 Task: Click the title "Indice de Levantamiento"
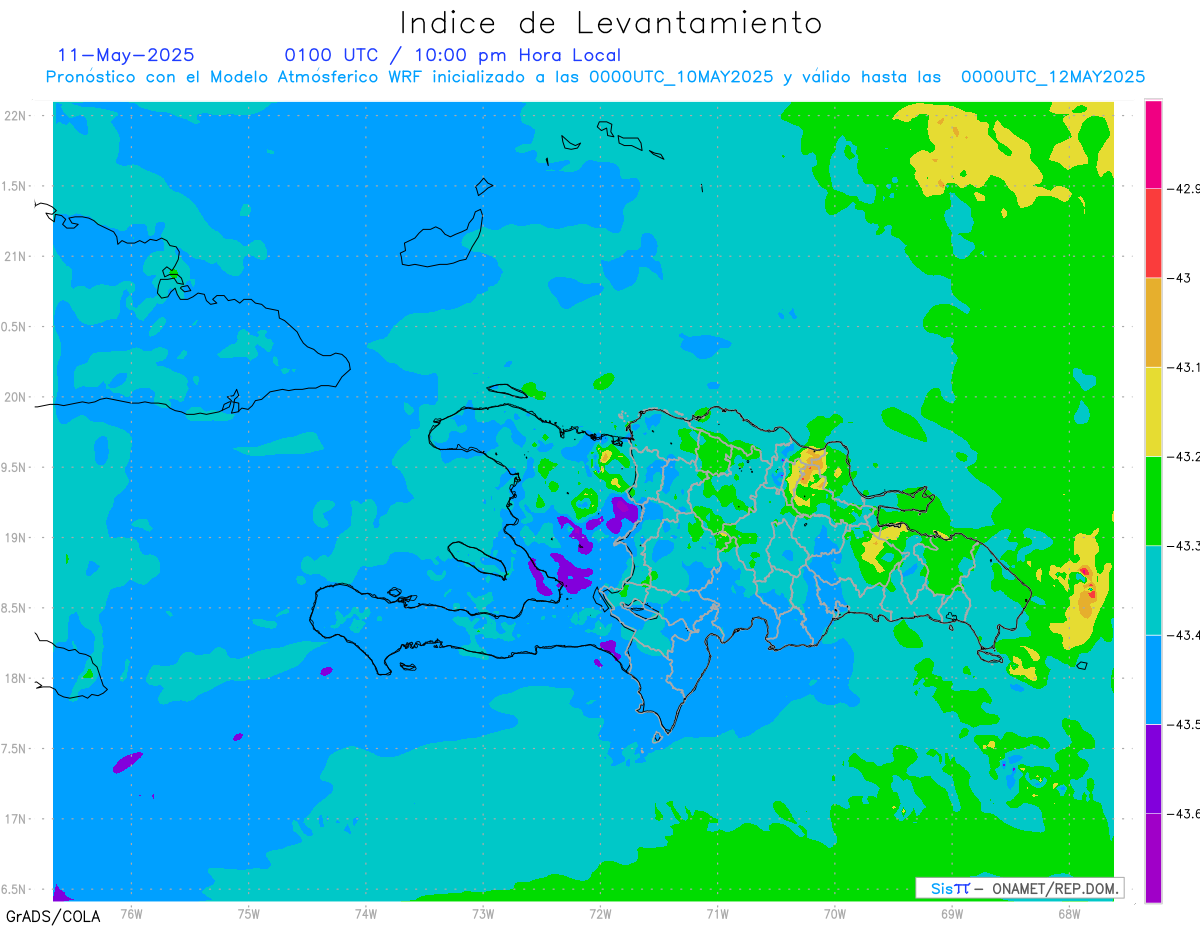[x=611, y=23]
